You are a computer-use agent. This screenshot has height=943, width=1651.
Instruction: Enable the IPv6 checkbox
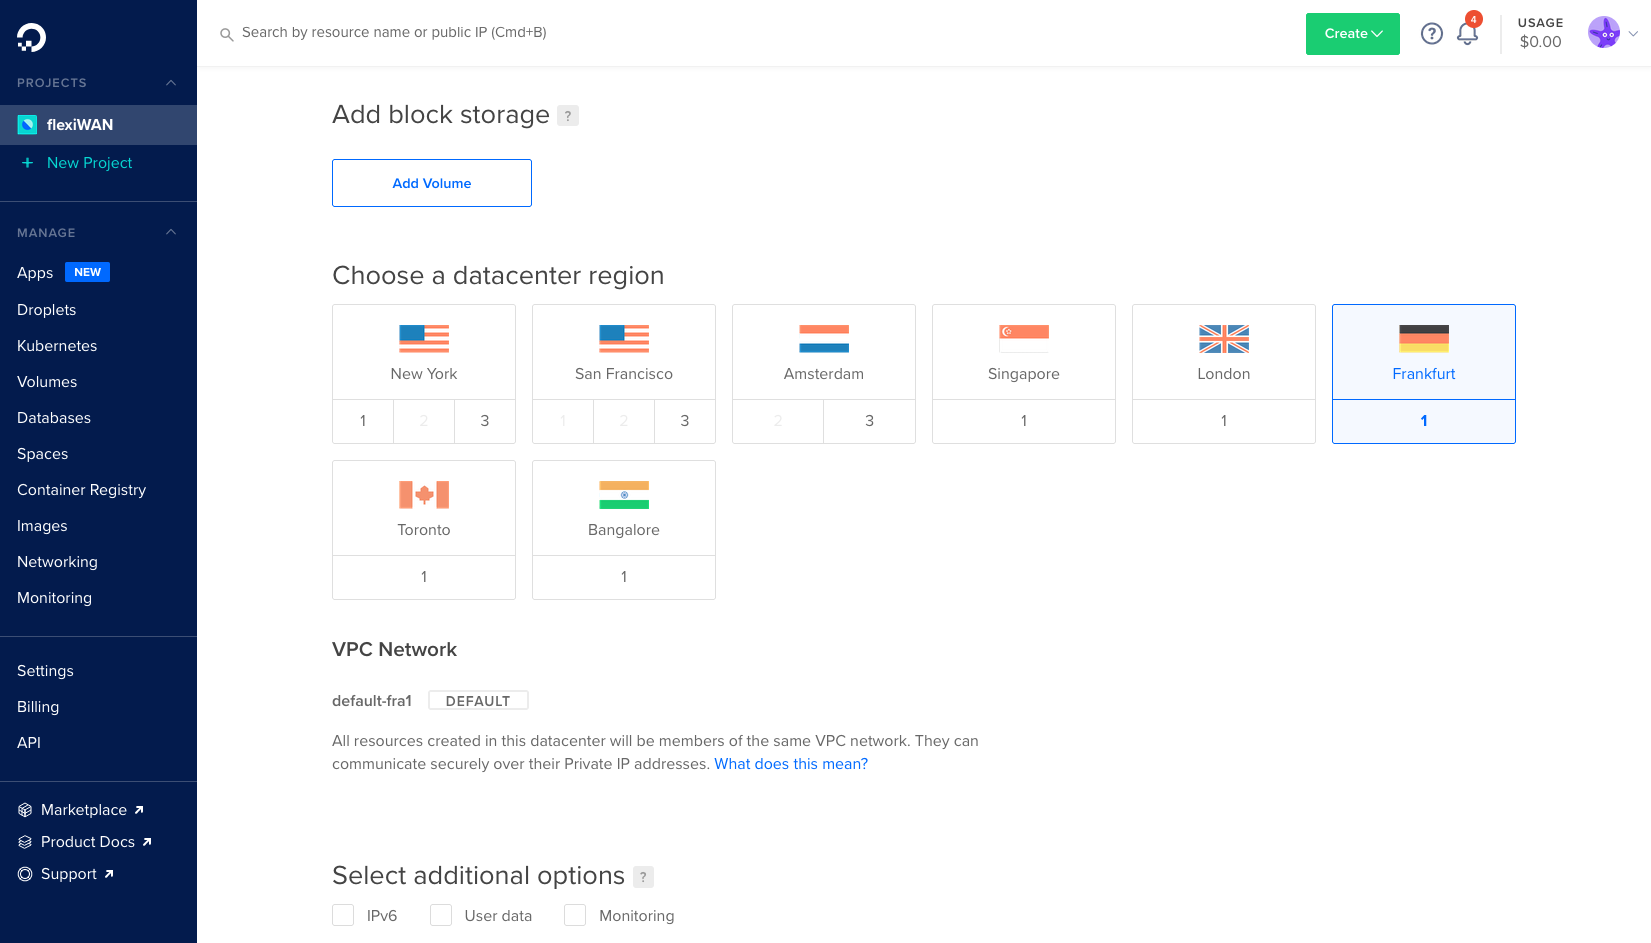pyautogui.click(x=343, y=915)
